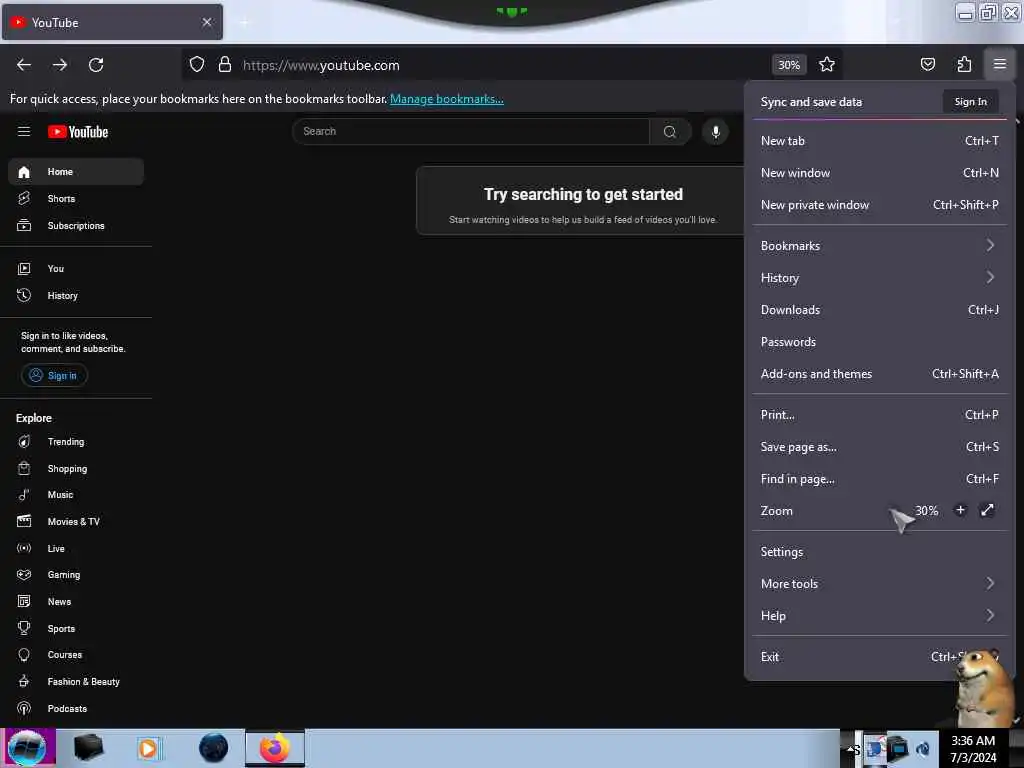Viewport: 1024px width, 768px height.
Task: Open History in the YouTube sidebar
Action: pyautogui.click(x=76, y=296)
